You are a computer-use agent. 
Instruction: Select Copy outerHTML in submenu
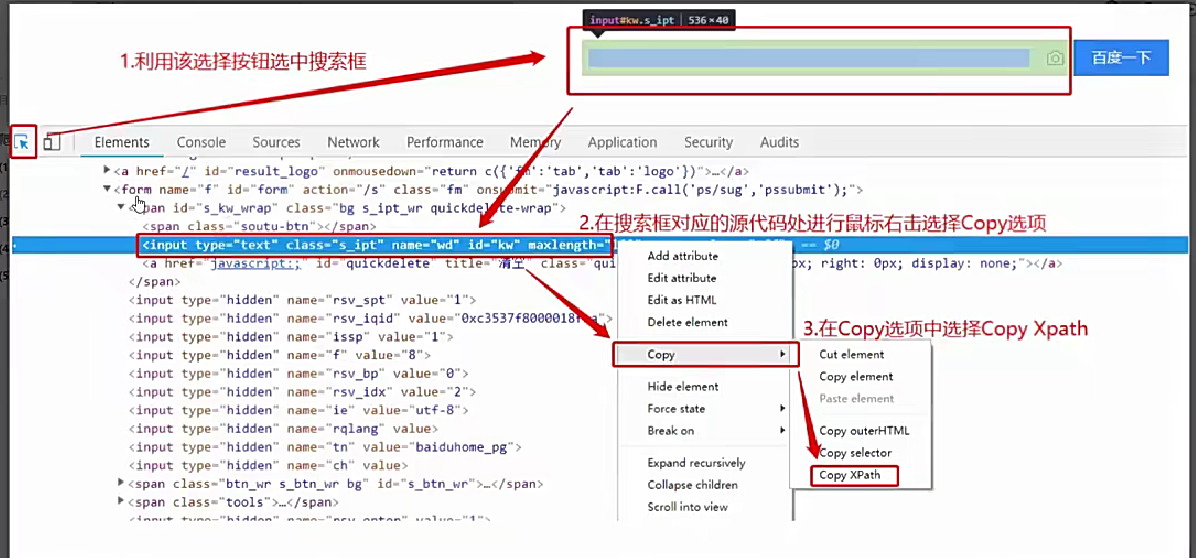(864, 431)
